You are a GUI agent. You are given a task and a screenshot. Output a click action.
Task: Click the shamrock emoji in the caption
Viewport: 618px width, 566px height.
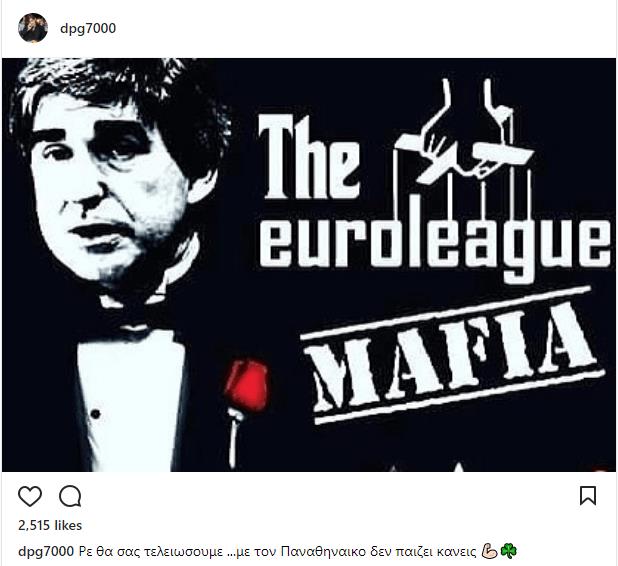508,551
